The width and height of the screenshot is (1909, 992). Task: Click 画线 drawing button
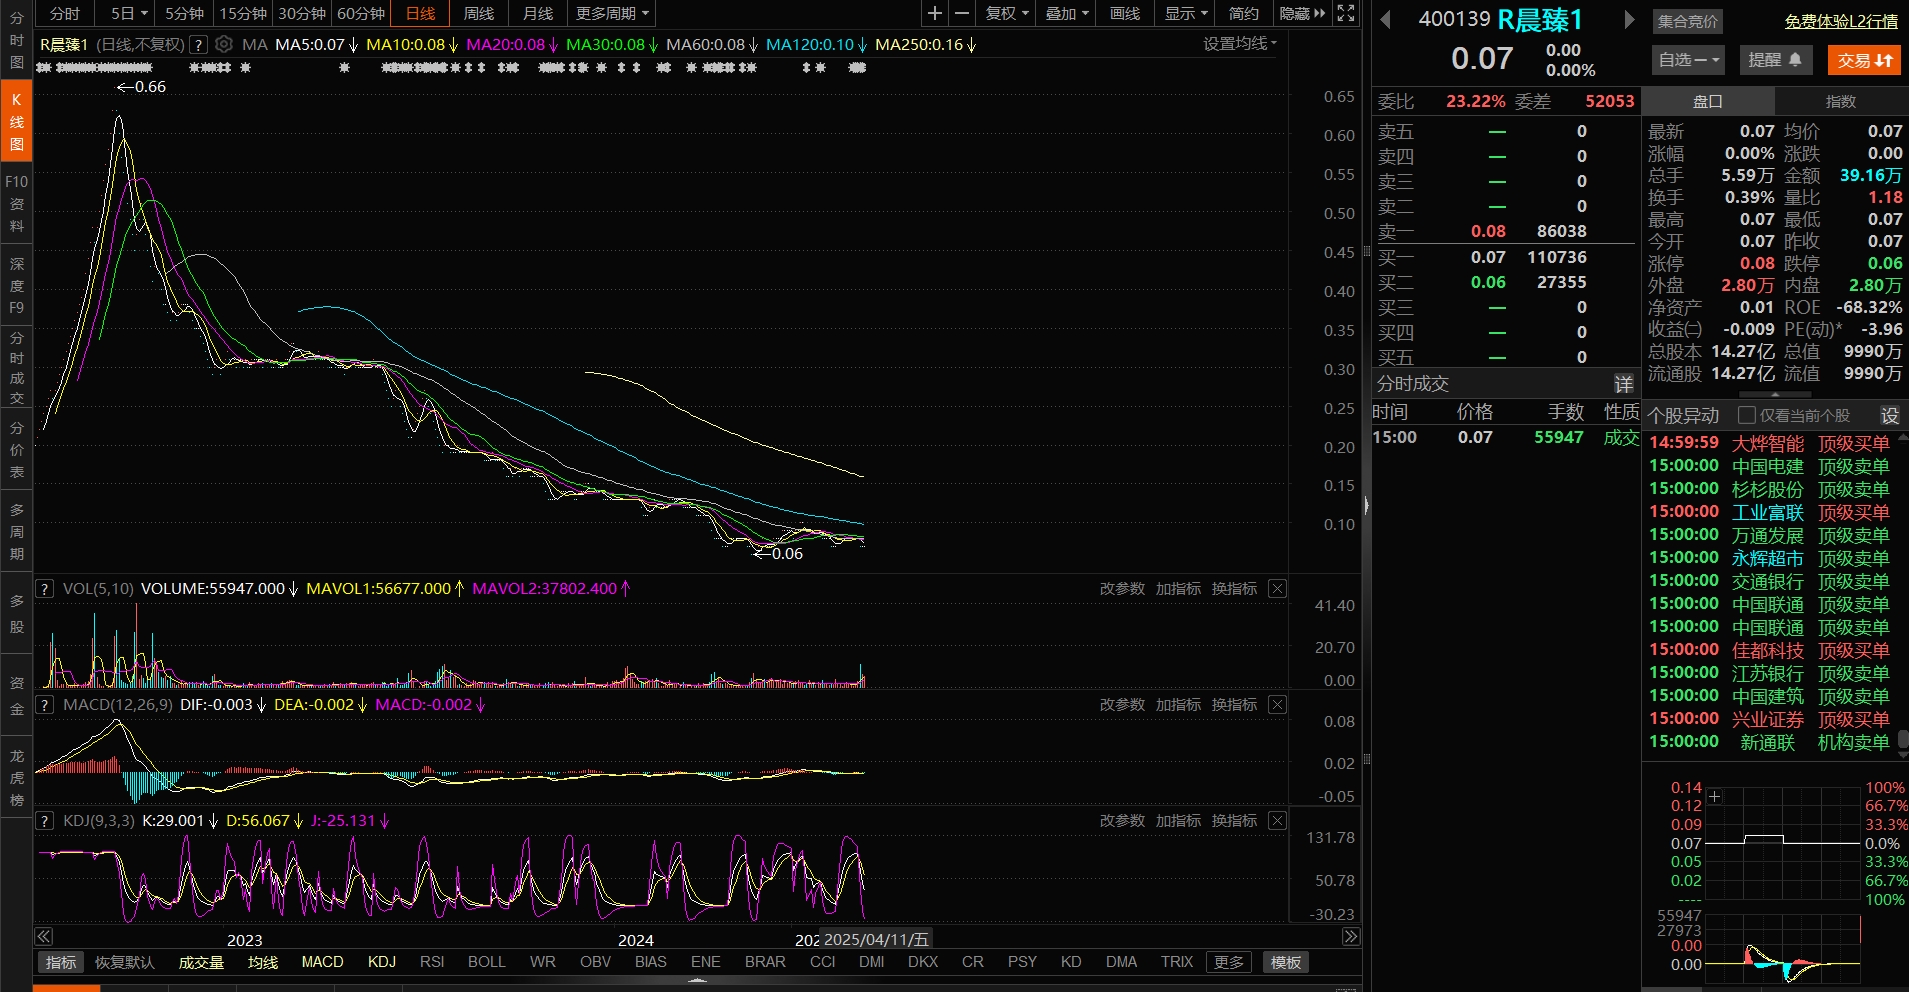[1125, 13]
